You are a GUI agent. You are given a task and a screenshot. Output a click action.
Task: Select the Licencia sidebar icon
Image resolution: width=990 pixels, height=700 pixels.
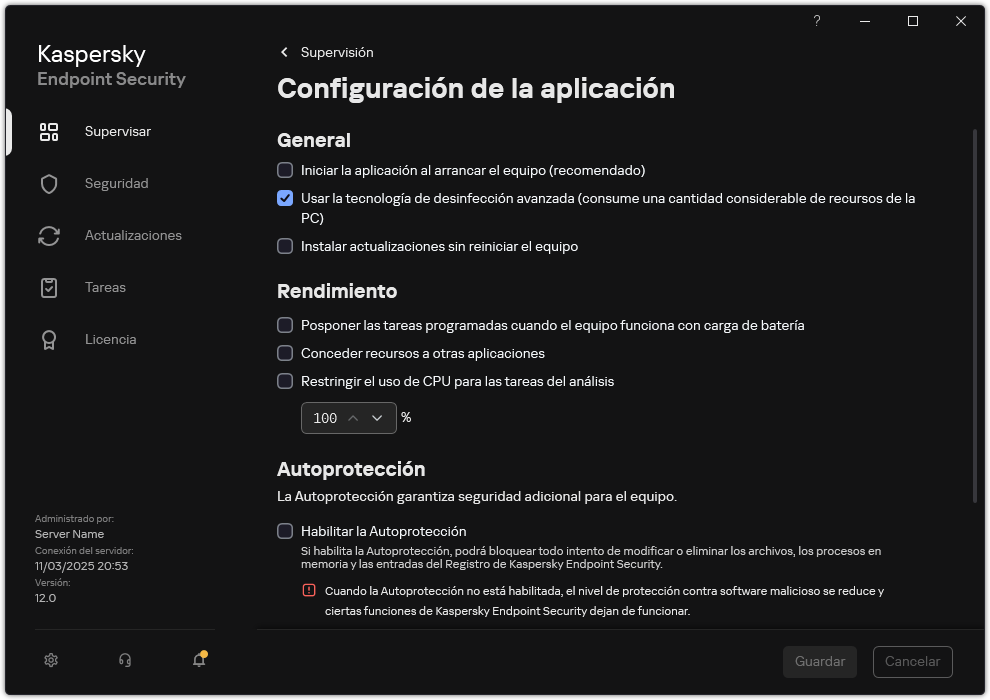tap(48, 339)
